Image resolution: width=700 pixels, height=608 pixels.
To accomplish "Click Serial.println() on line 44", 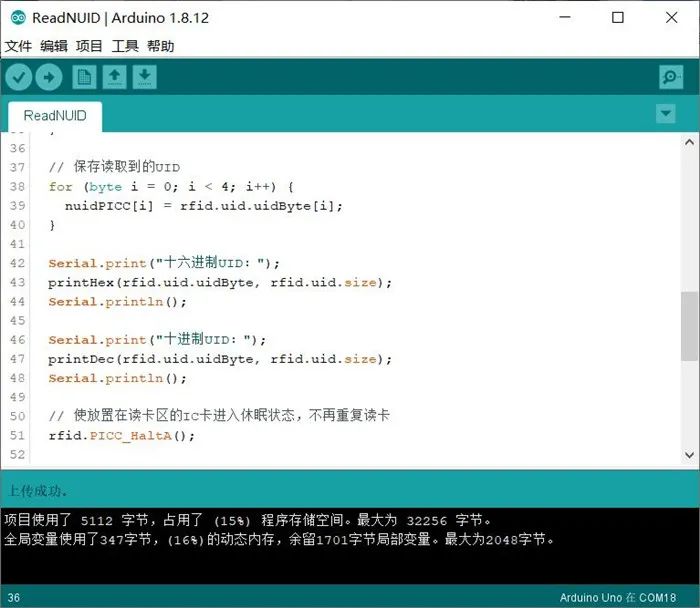I will [117, 302].
